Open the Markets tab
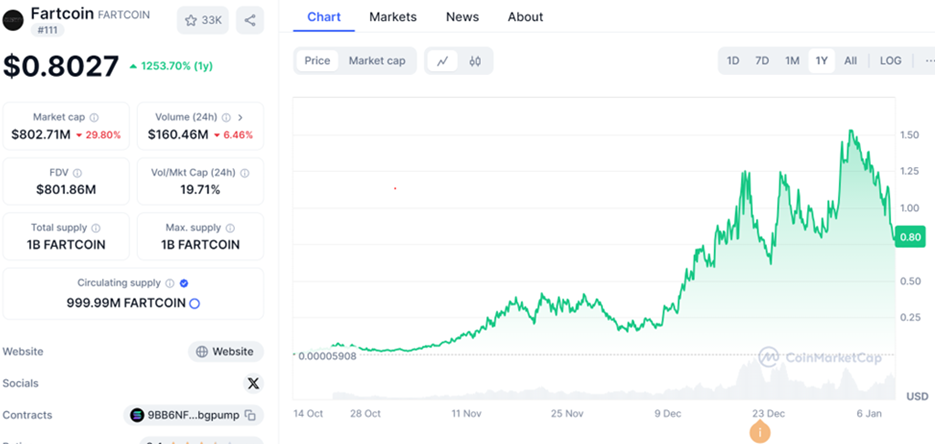Image resolution: width=940 pixels, height=444 pixels. coord(393,17)
